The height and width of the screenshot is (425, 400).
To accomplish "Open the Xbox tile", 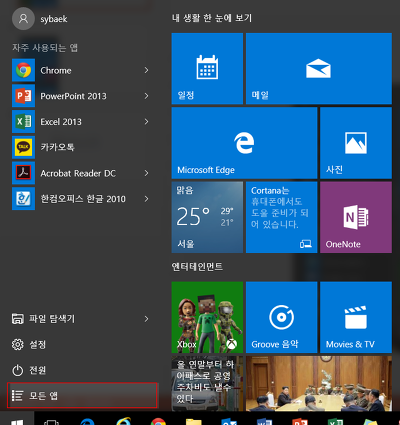I will tap(207, 317).
